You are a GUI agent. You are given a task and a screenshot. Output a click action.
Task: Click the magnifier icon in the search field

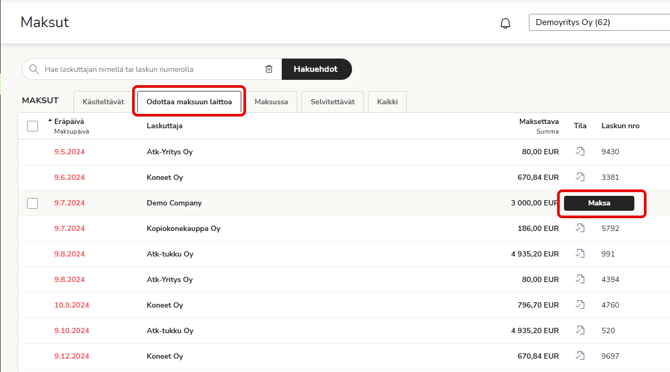coord(34,69)
